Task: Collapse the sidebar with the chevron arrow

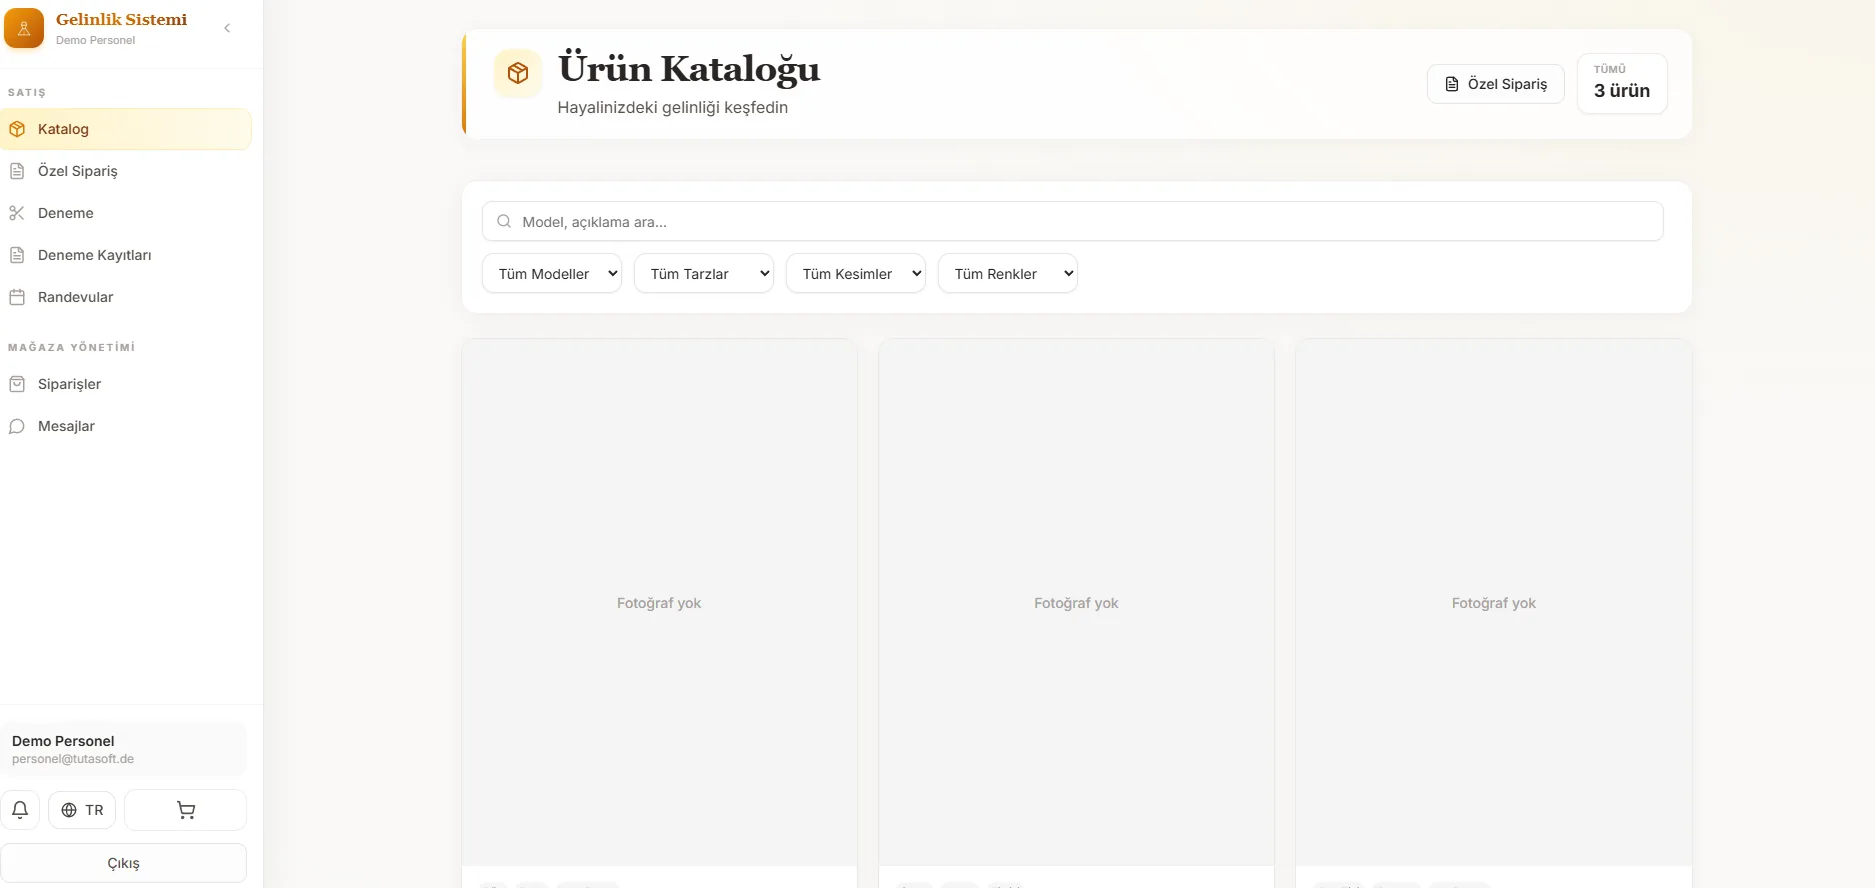Action: pyautogui.click(x=227, y=28)
